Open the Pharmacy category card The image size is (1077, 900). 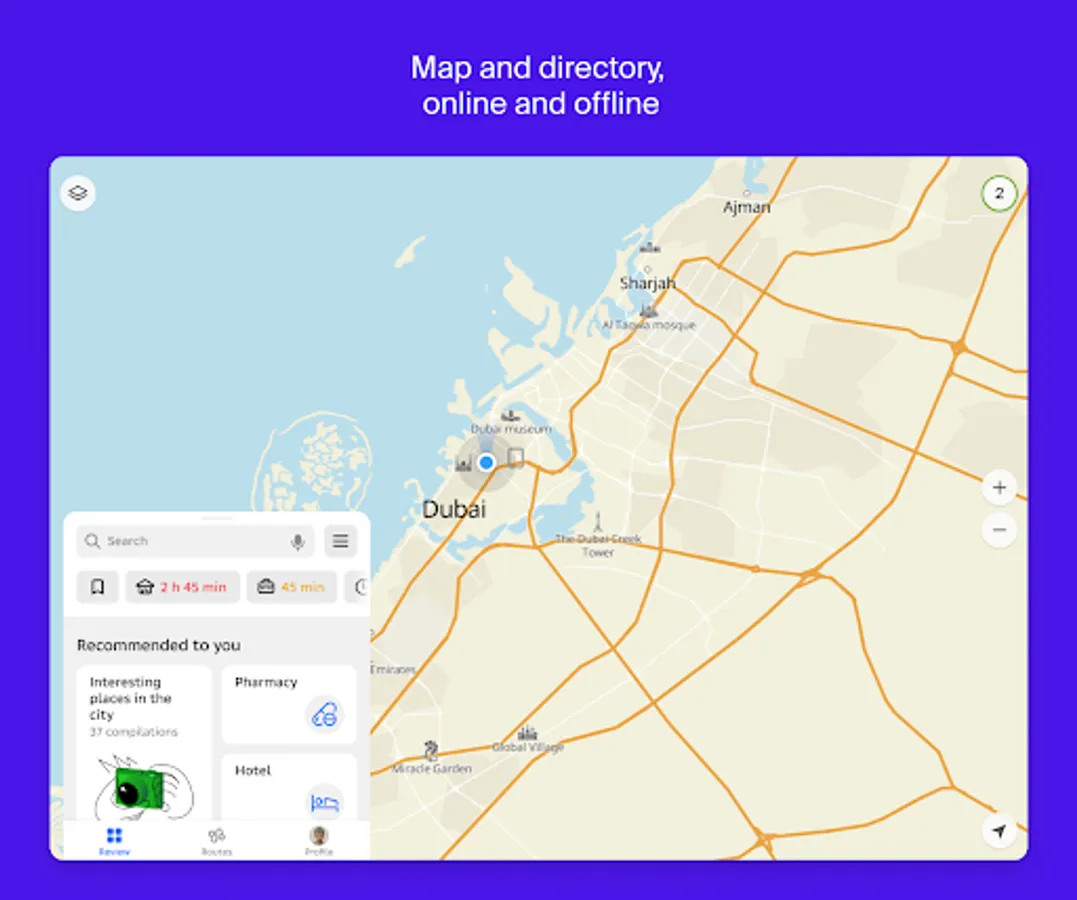tap(289, 704)
